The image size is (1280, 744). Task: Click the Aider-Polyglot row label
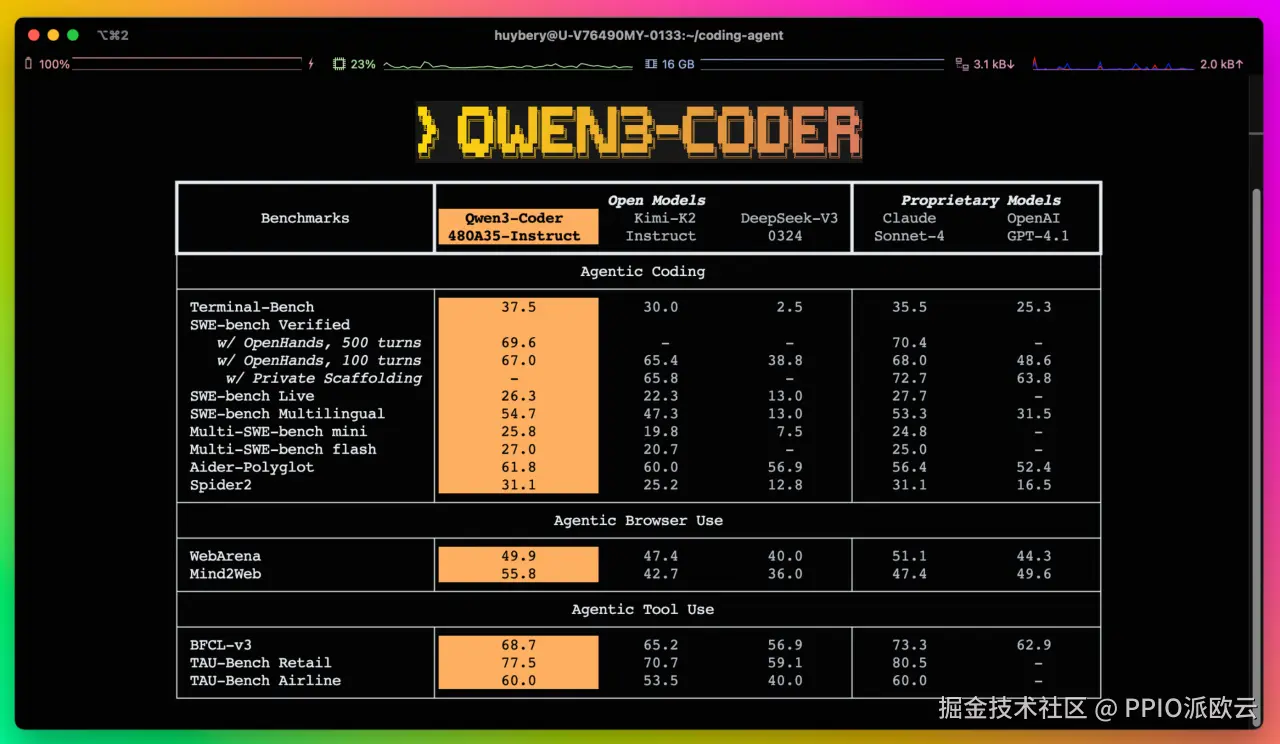tap(252, 467)
